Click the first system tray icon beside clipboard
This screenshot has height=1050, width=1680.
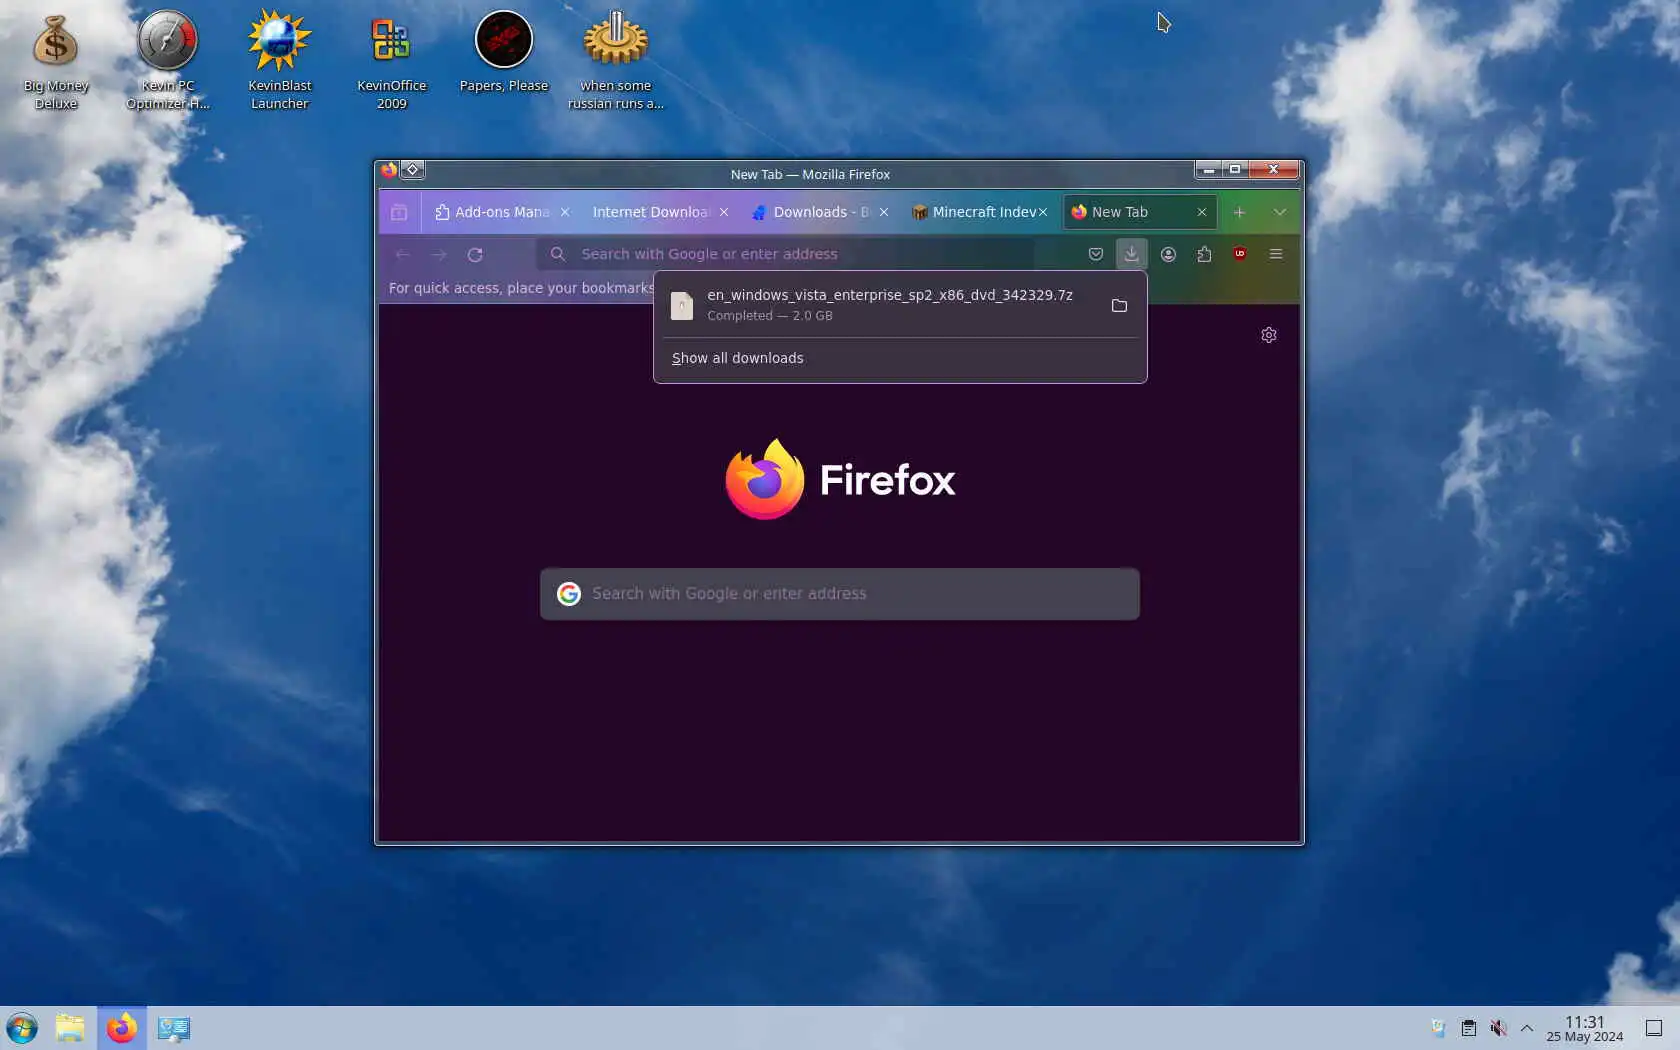point(1438,1028)
